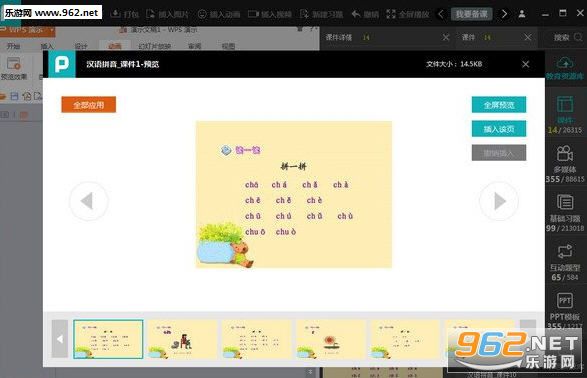Screen dimensions: 587x378
Task: Click the right chevron beside 我要备课
Action: pyautogui.click(x=504, y=14)
